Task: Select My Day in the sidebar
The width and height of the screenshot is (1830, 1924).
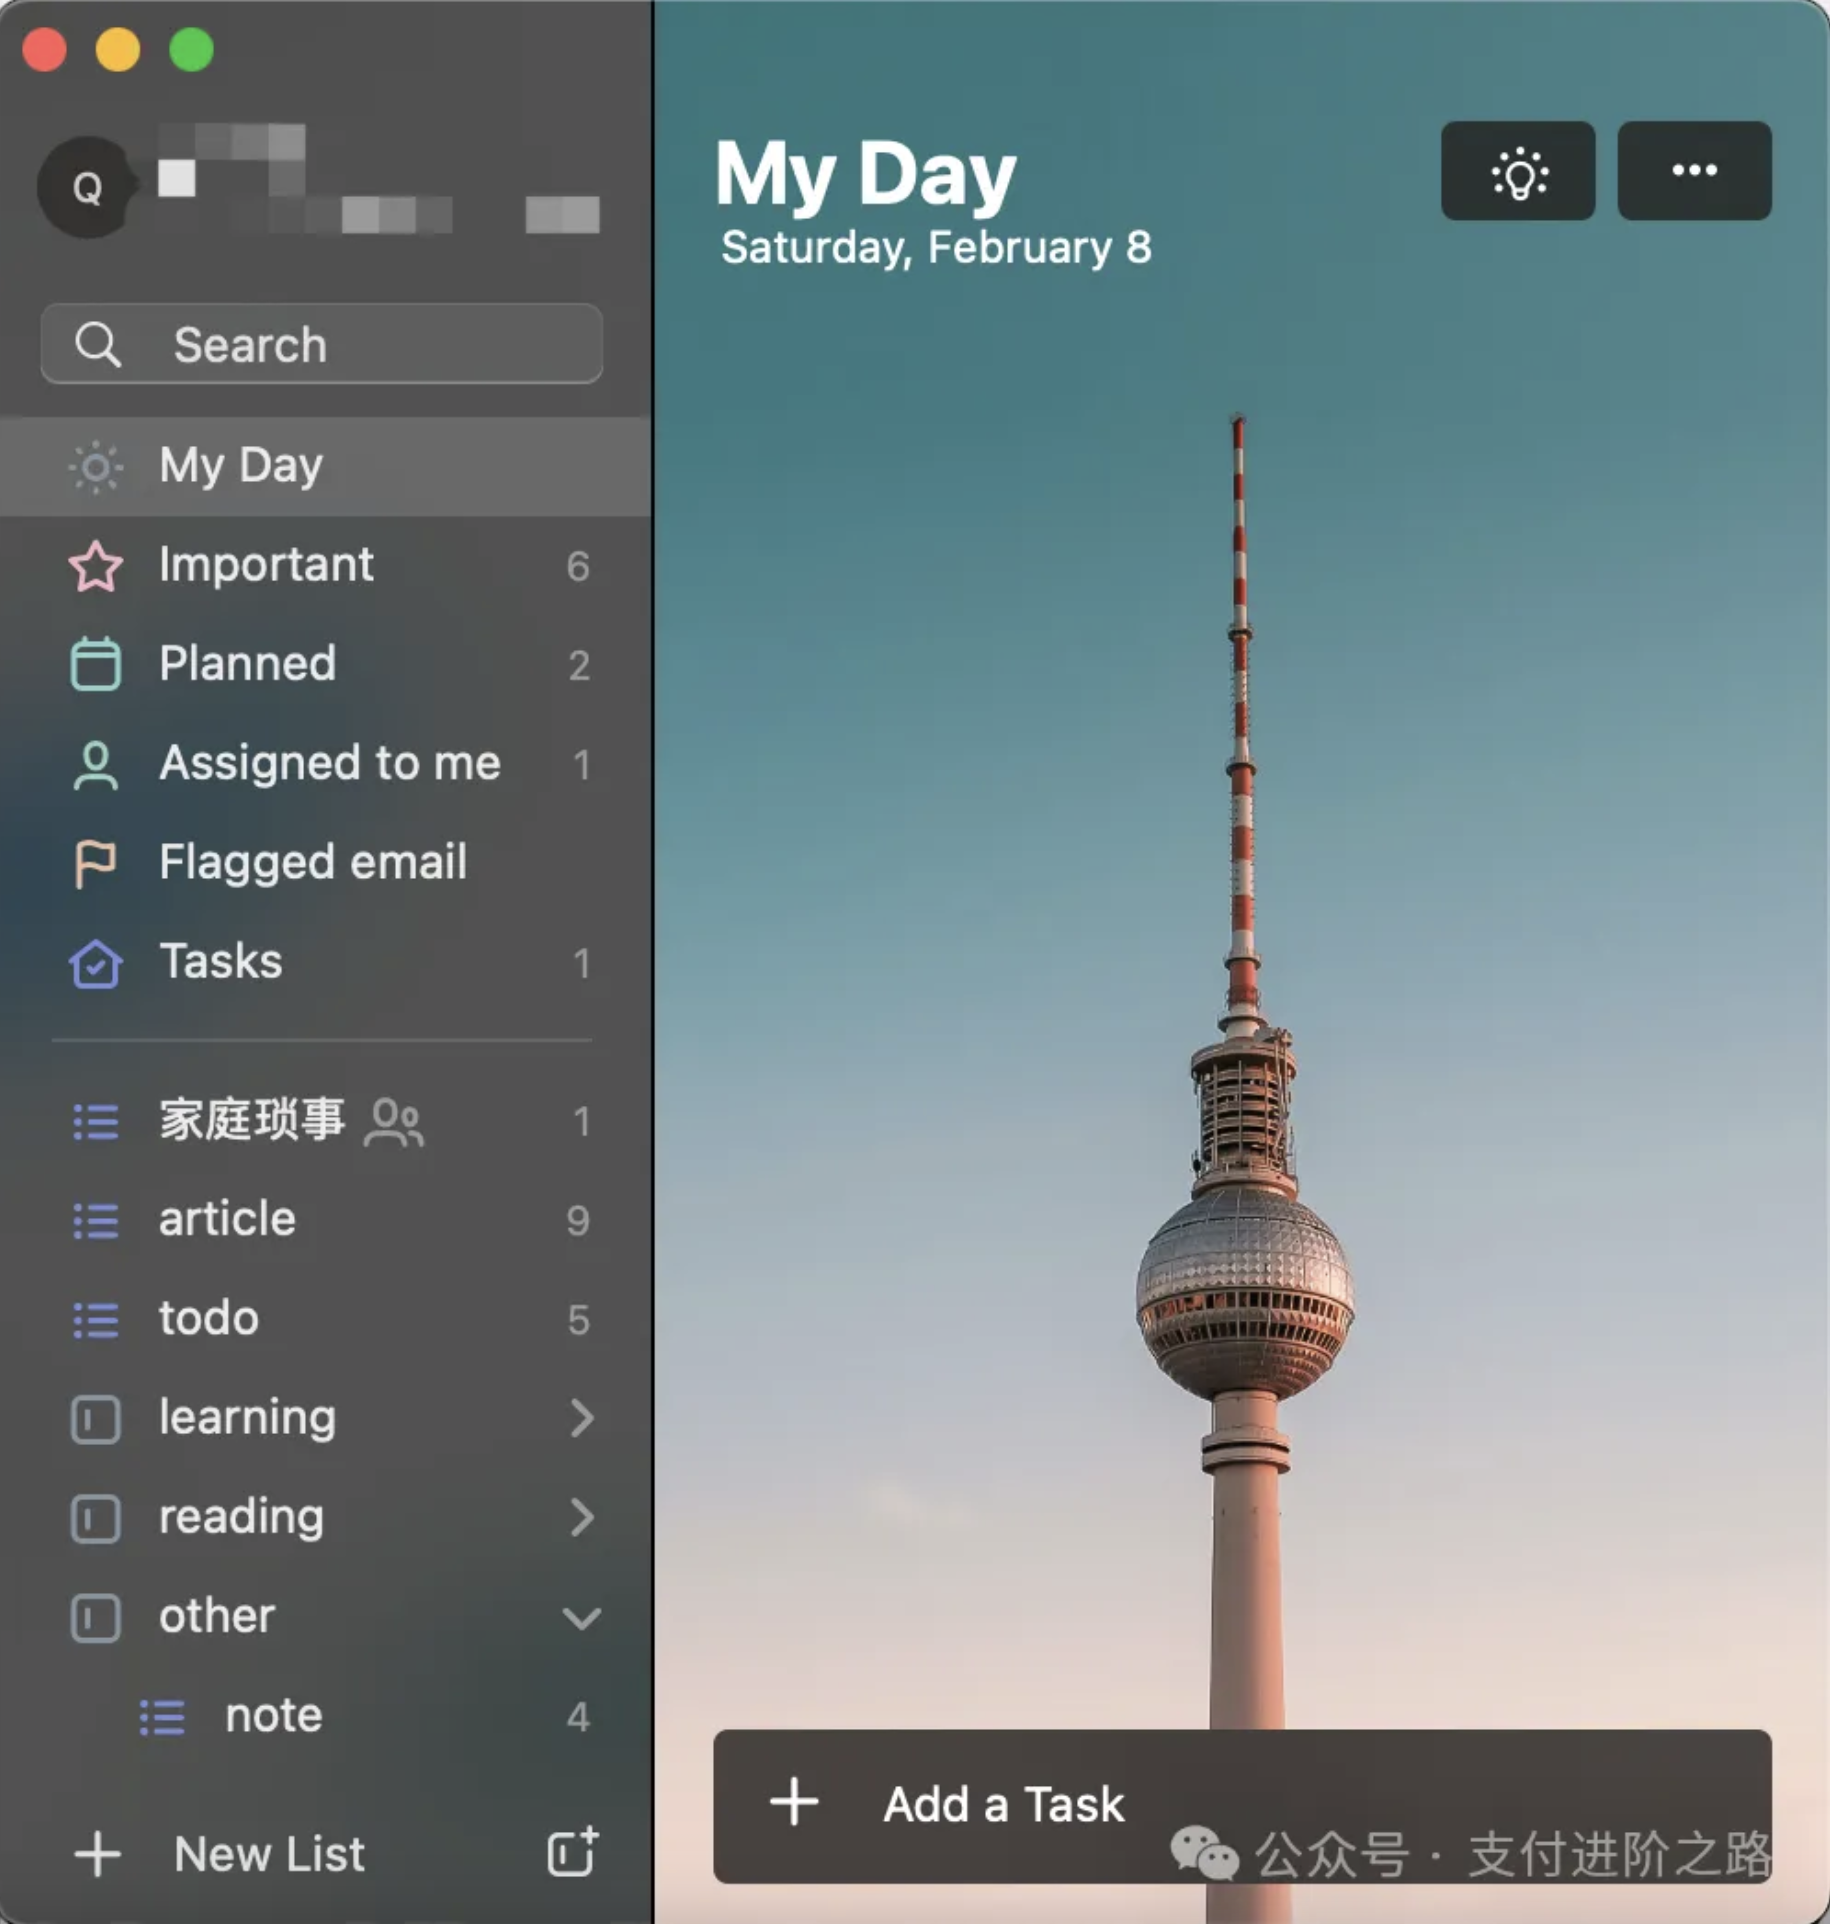Action: pos(240,466)
